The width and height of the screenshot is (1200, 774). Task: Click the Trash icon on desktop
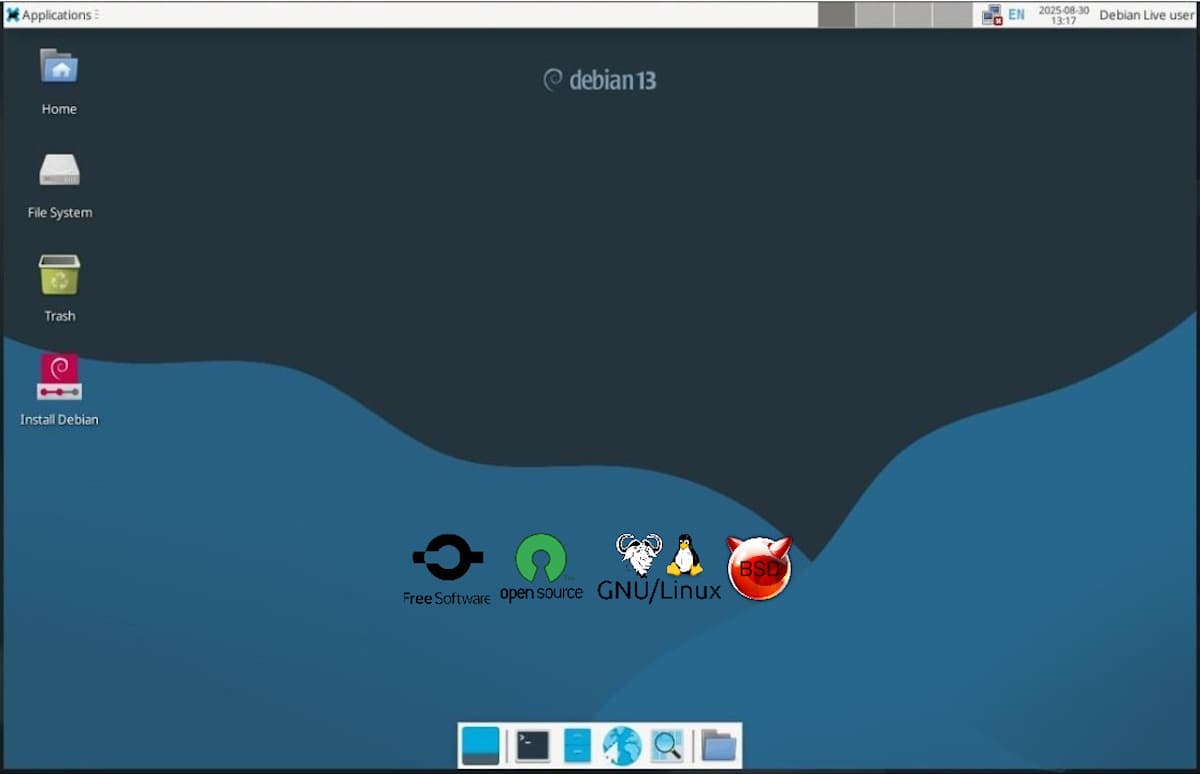pos(59,275)
